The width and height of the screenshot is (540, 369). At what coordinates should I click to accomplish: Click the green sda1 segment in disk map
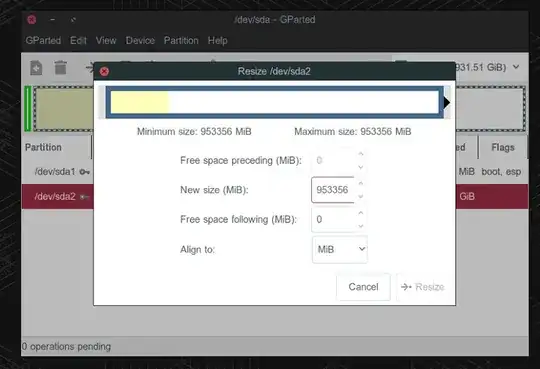[x=28, y=109]
